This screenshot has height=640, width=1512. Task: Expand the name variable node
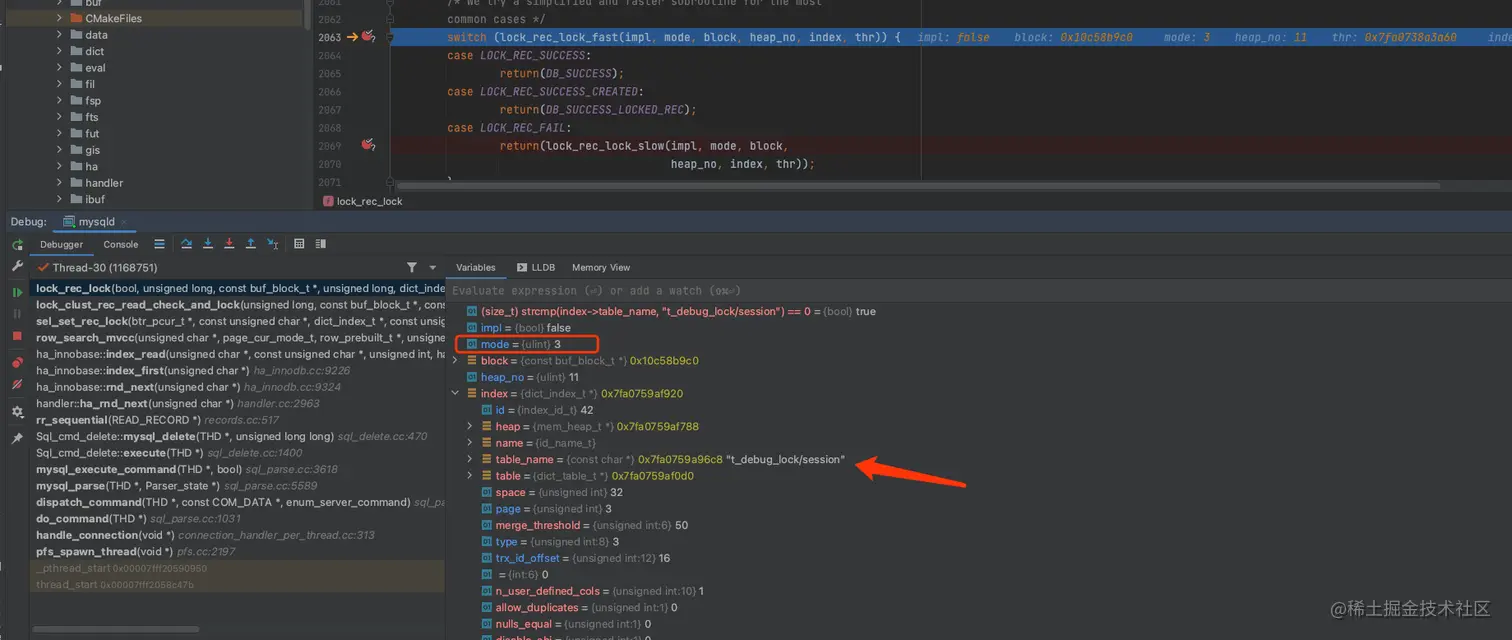tap(471, 442)
